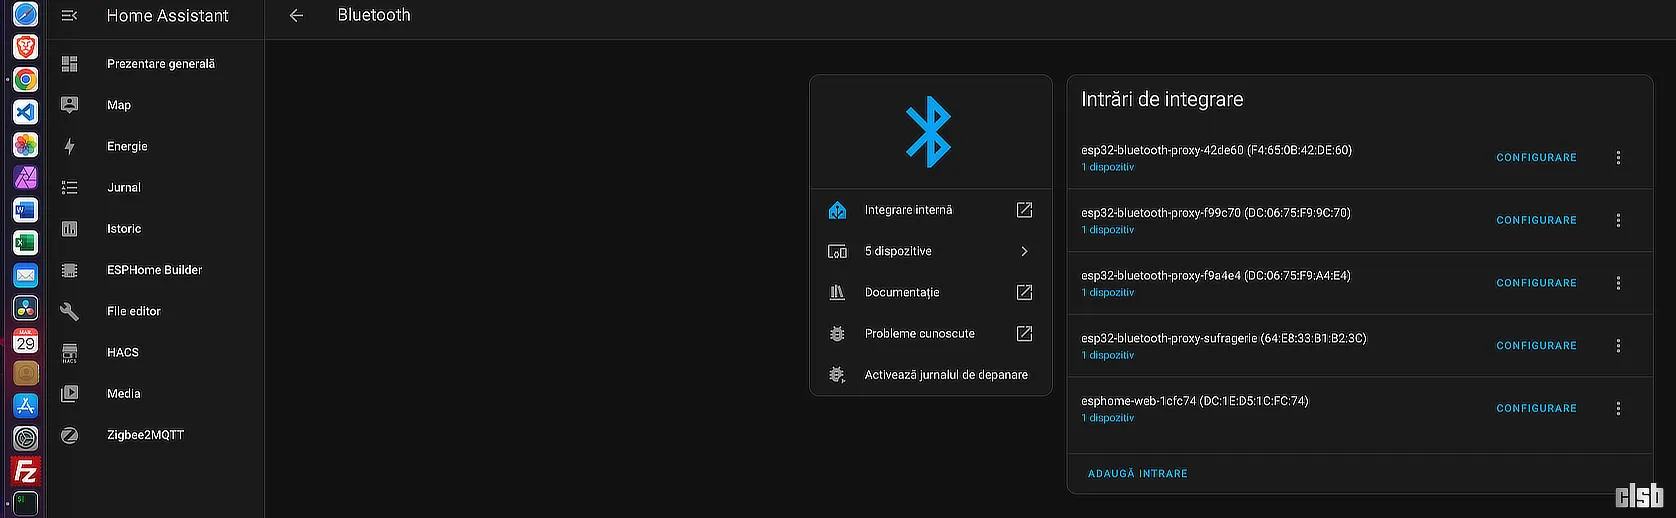Open Prezentare generală dashboard icon
1676x518 pixels.
click(x=69, y=64)
